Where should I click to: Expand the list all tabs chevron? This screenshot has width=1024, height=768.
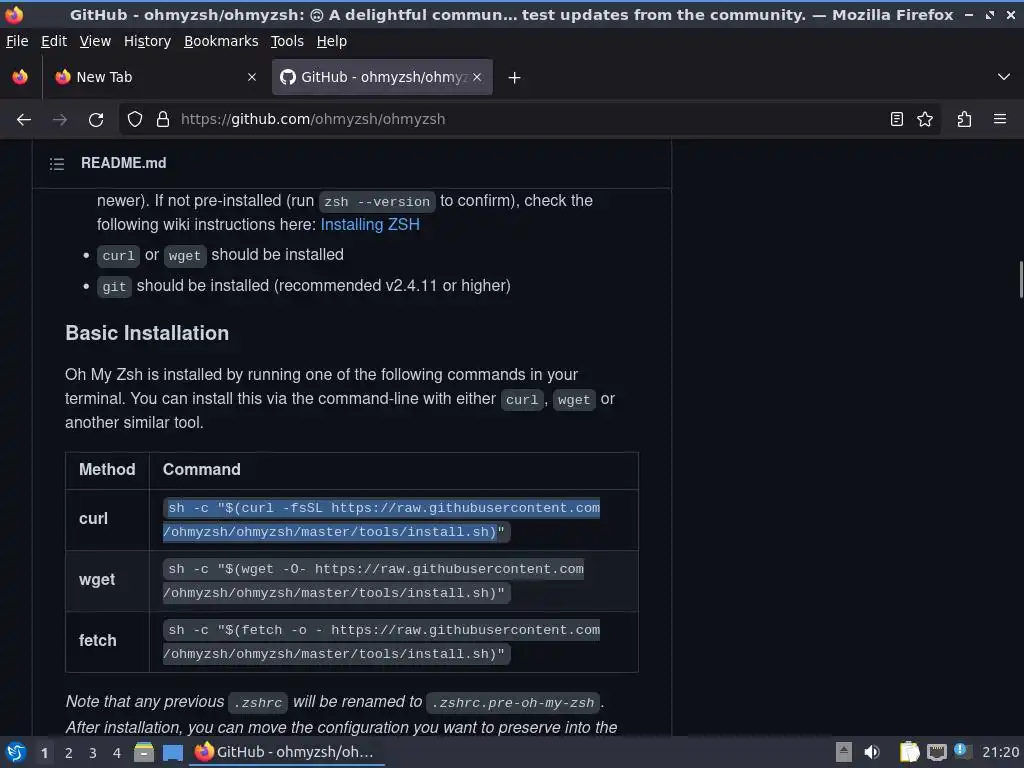[x=1004, y=77]
